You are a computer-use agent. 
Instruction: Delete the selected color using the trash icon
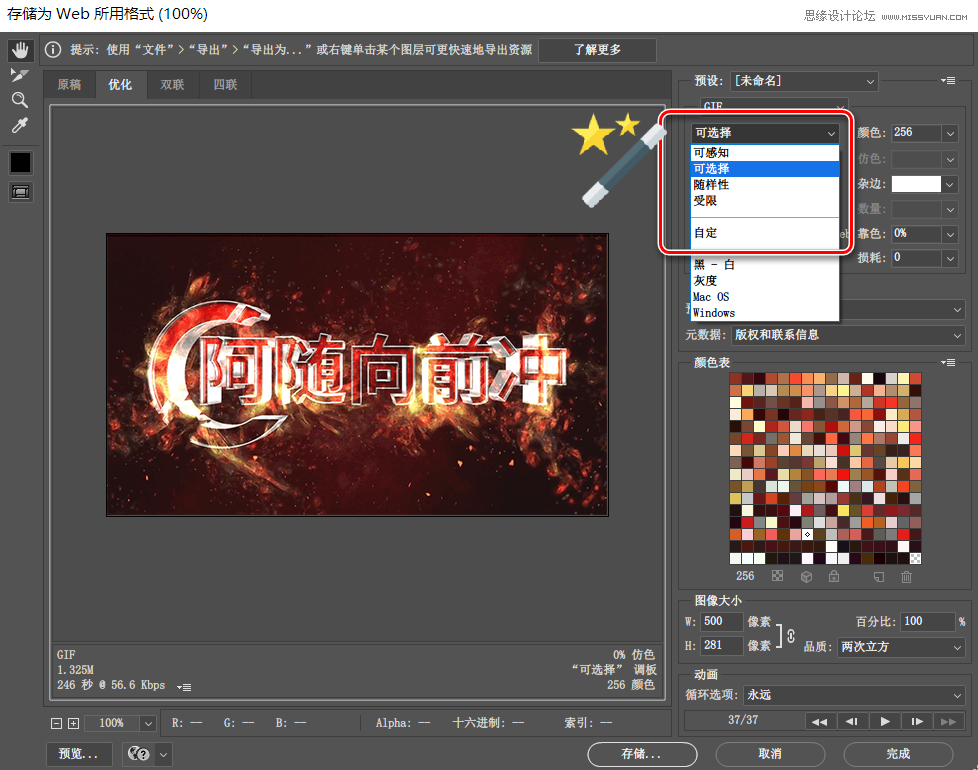(906, 577)
